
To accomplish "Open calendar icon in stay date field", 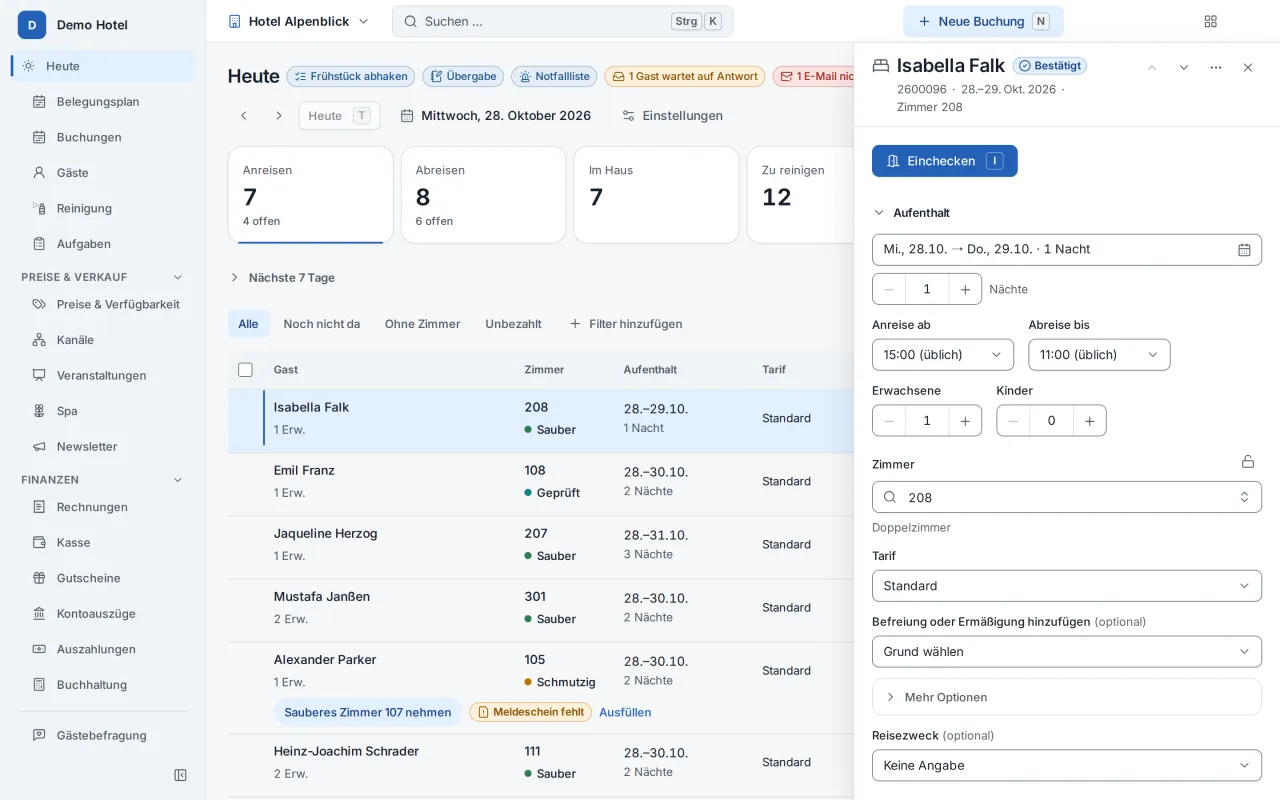I will coord(1244,250).
